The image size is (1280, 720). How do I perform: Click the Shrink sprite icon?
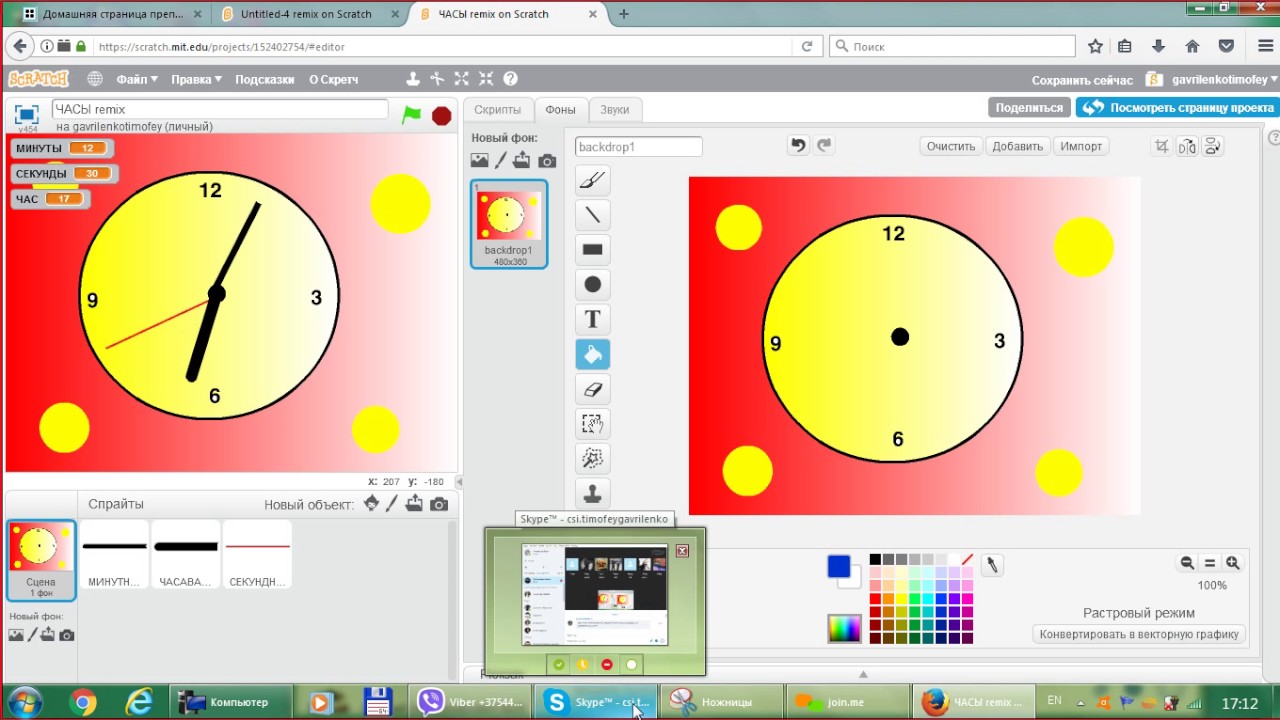(486, 79)
